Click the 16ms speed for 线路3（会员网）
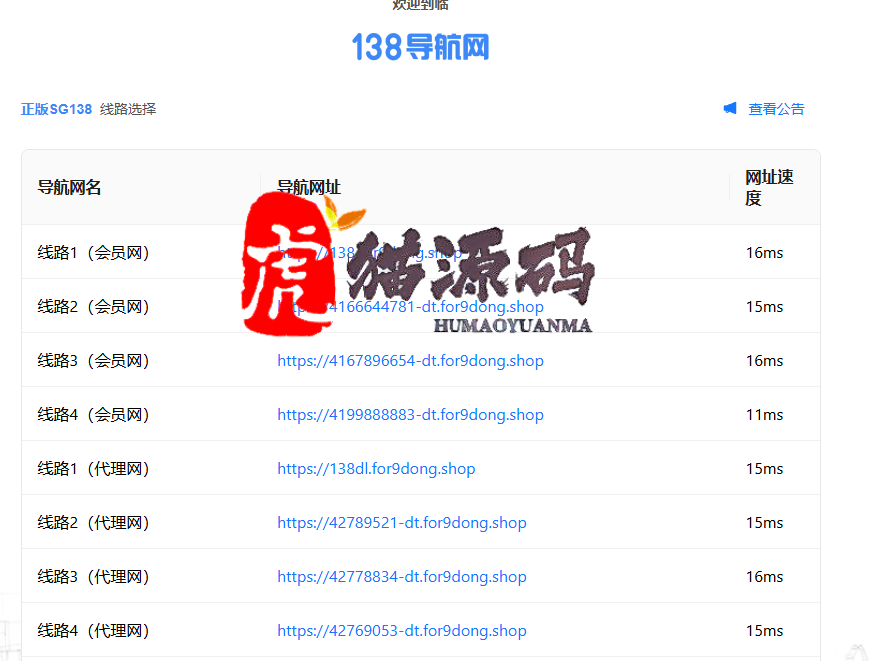869x661 pixels. click(x=764, y=361)
